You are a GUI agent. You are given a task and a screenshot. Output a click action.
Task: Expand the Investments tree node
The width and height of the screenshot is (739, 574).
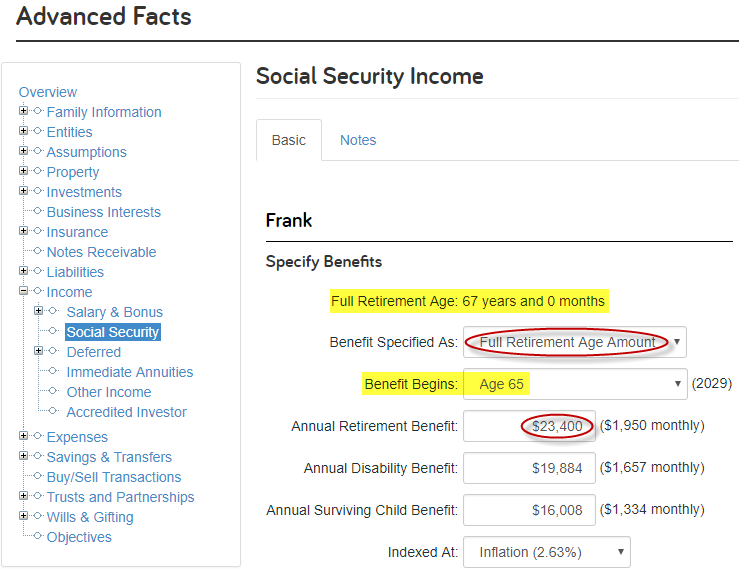click(x=23, y=191)
